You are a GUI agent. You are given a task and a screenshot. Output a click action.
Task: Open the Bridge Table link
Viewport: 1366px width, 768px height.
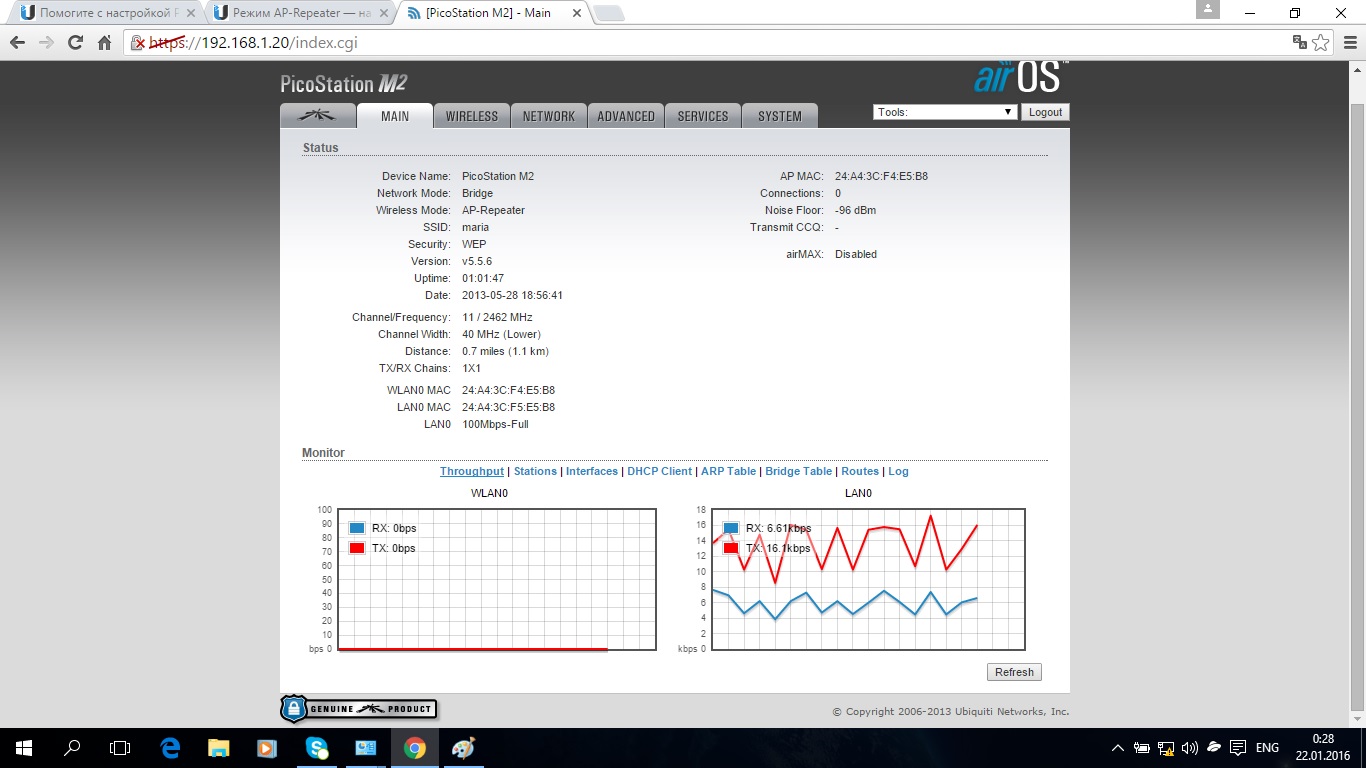798,471
